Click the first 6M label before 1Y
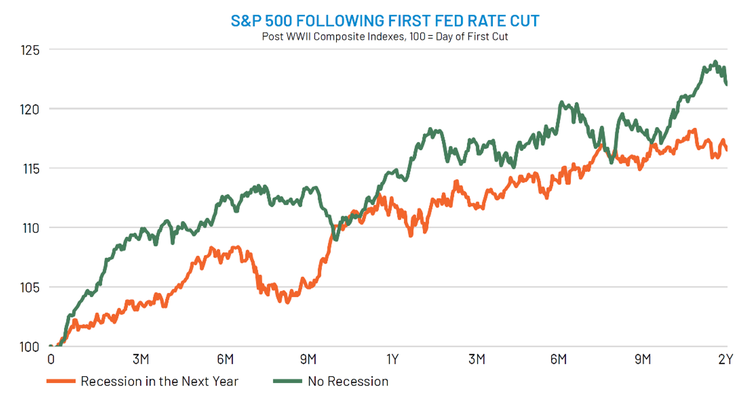The height and width of the screenshot is (404, 750). click(225, 359)
